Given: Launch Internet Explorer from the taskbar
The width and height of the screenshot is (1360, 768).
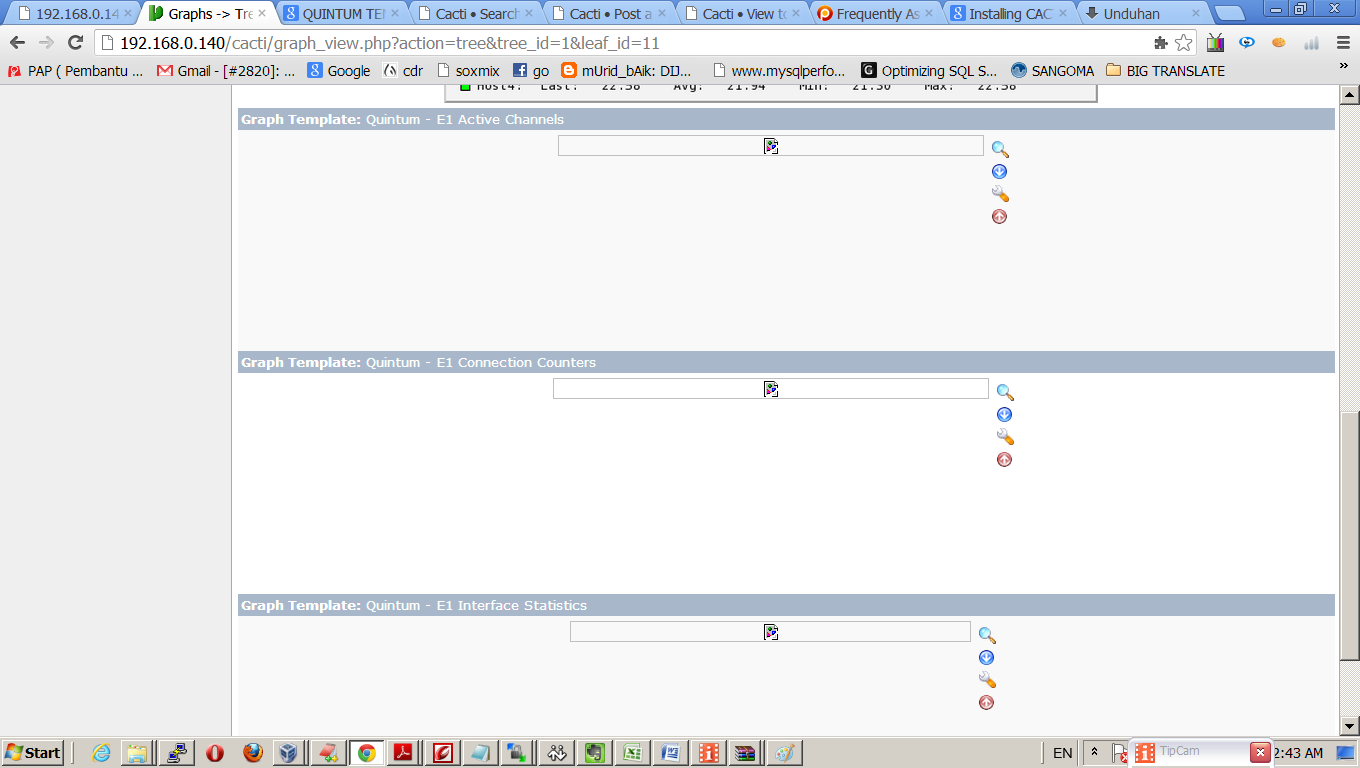Looking at the screenshot, I should click(x=101, y=753).
